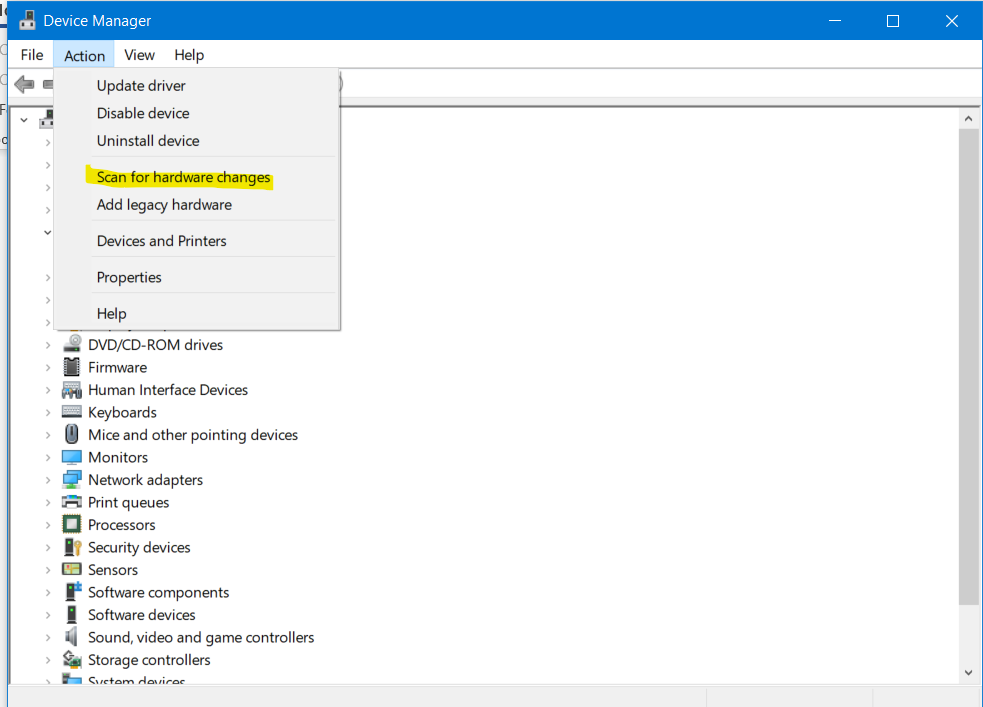Expand the Monitors node
This screenshot has width=983, height=707.
tap(48, 458)
